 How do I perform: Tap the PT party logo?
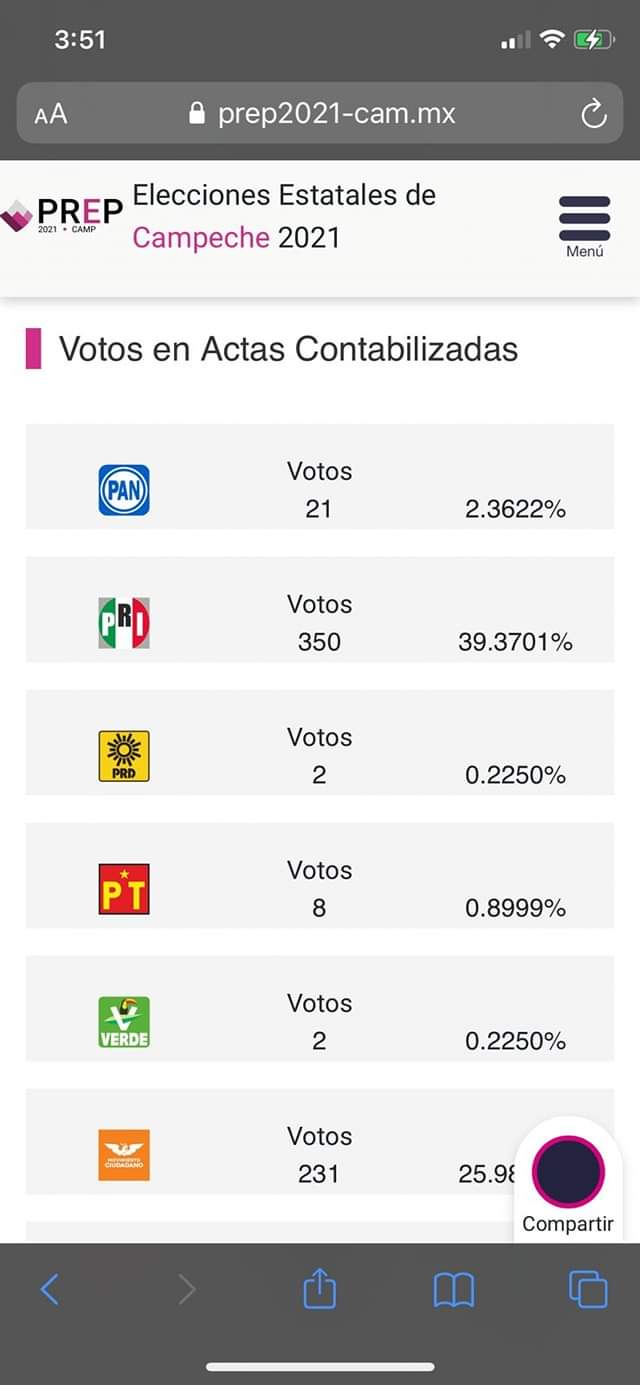coord(124,889)
